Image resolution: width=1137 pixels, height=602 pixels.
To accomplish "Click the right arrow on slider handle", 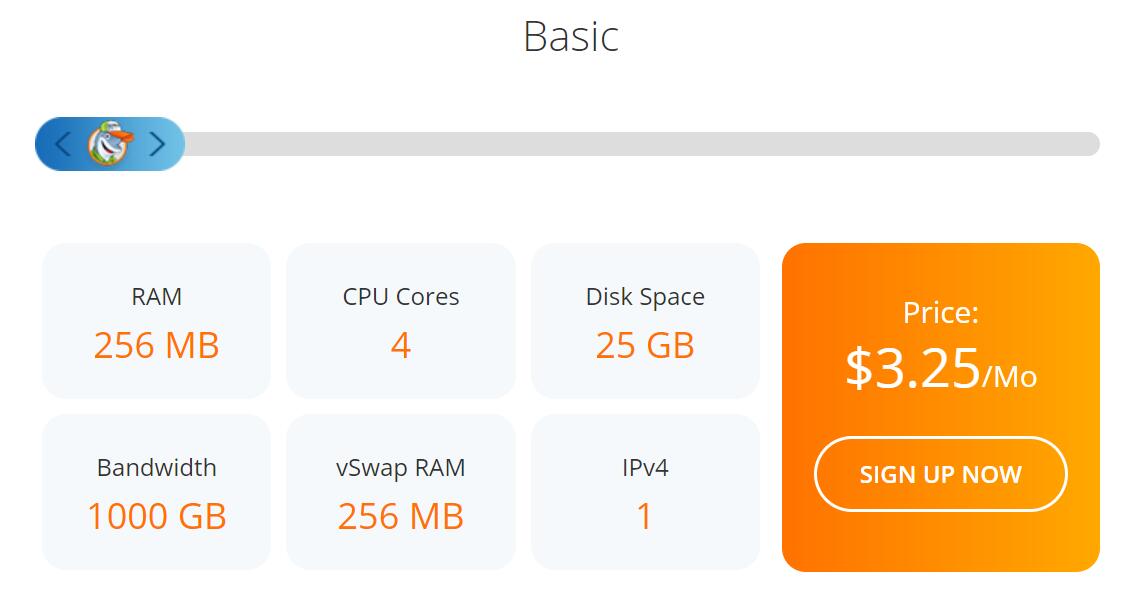I will 157,144.
